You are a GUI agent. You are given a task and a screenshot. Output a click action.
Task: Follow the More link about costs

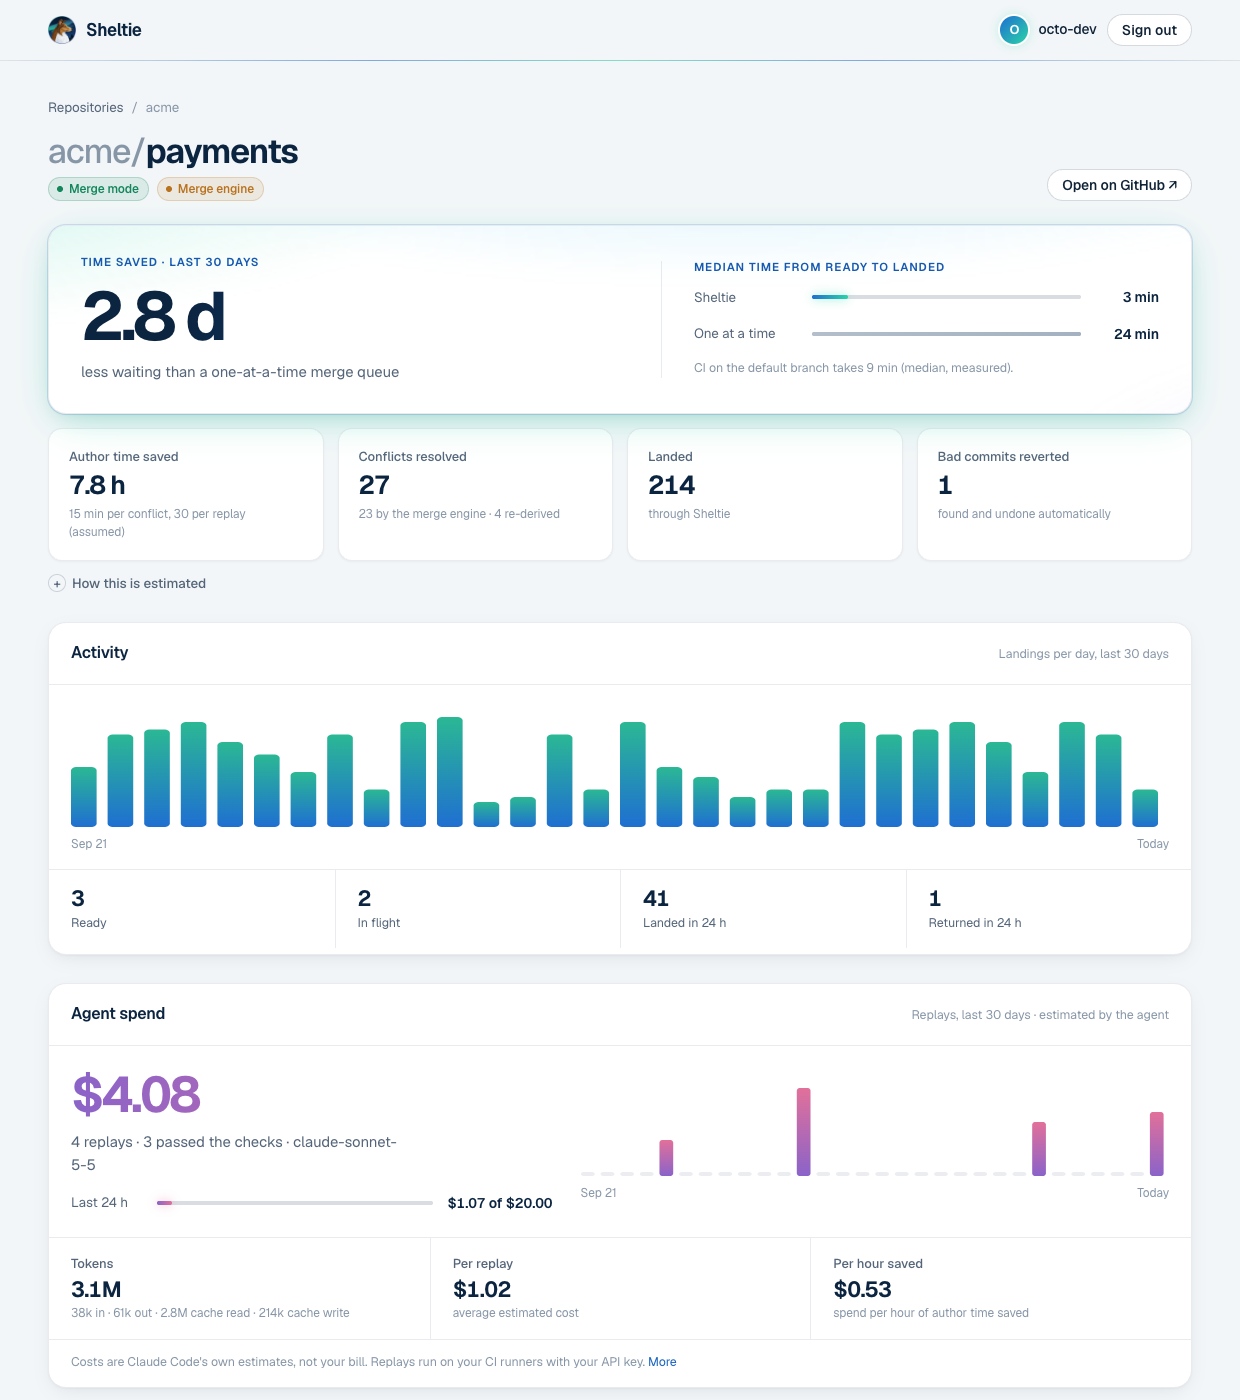(662, 1362)
